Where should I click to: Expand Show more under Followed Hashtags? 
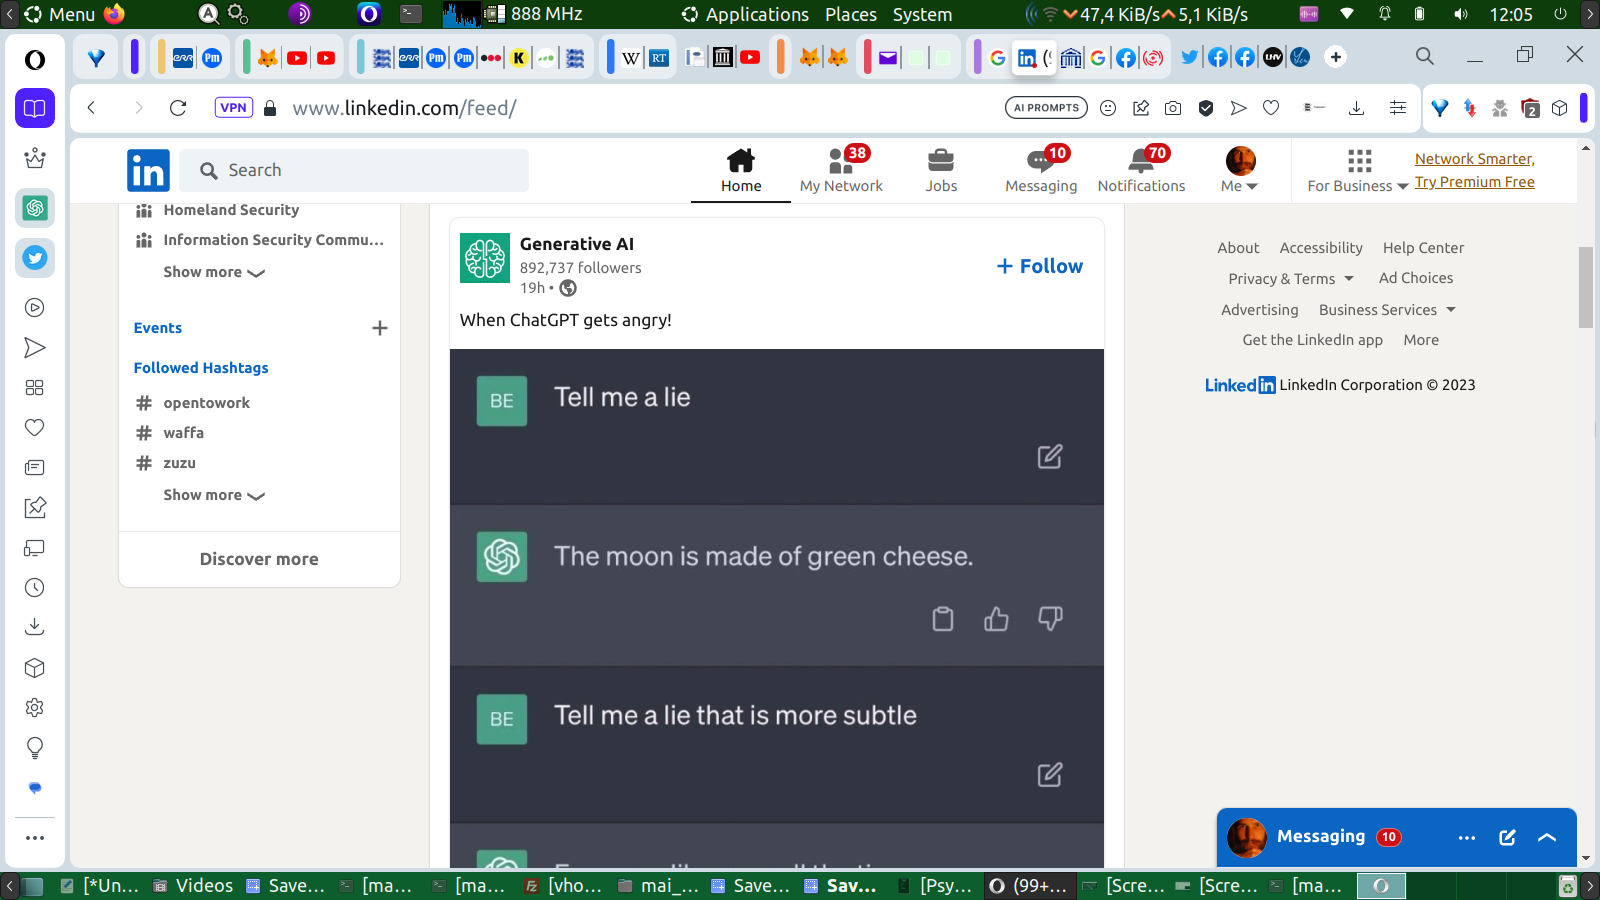pyautogui.click(x=214, y=495)
